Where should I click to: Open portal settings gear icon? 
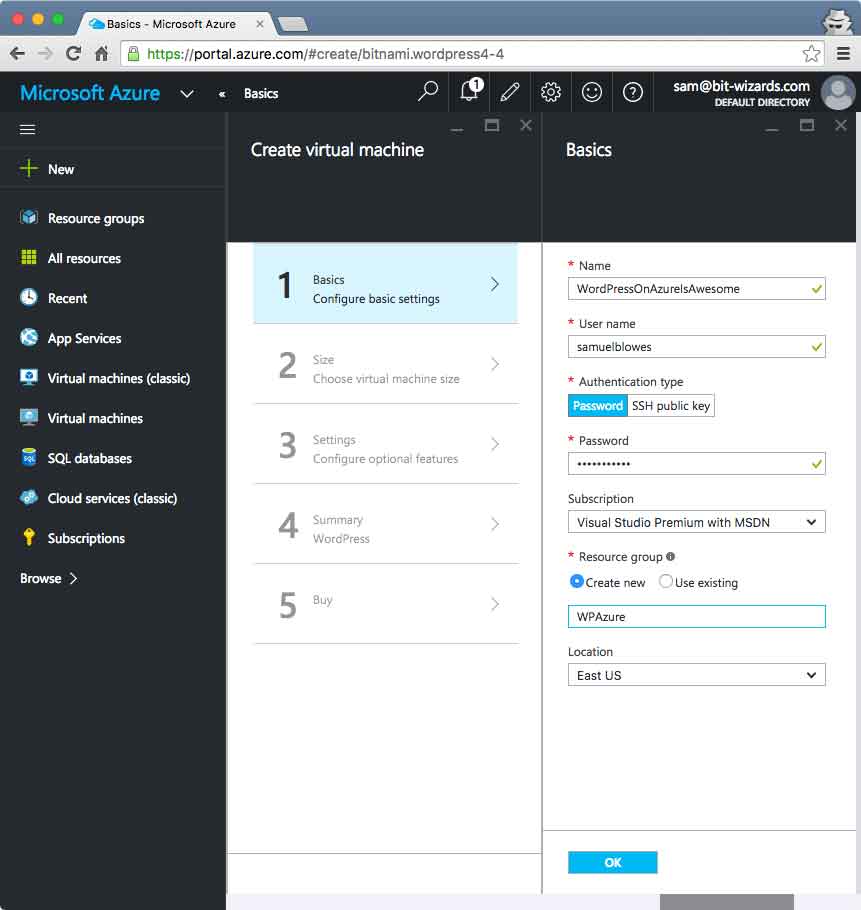pyautogui.click(x=551, y=92)
